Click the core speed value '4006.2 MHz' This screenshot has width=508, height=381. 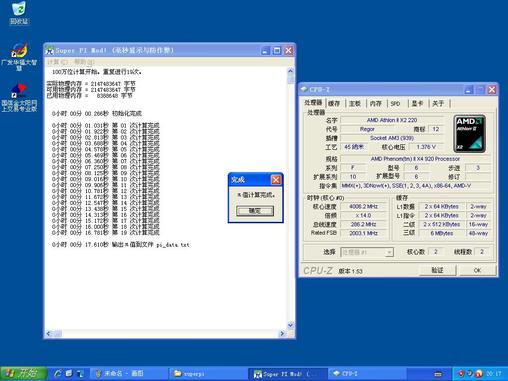pos(364,207)
